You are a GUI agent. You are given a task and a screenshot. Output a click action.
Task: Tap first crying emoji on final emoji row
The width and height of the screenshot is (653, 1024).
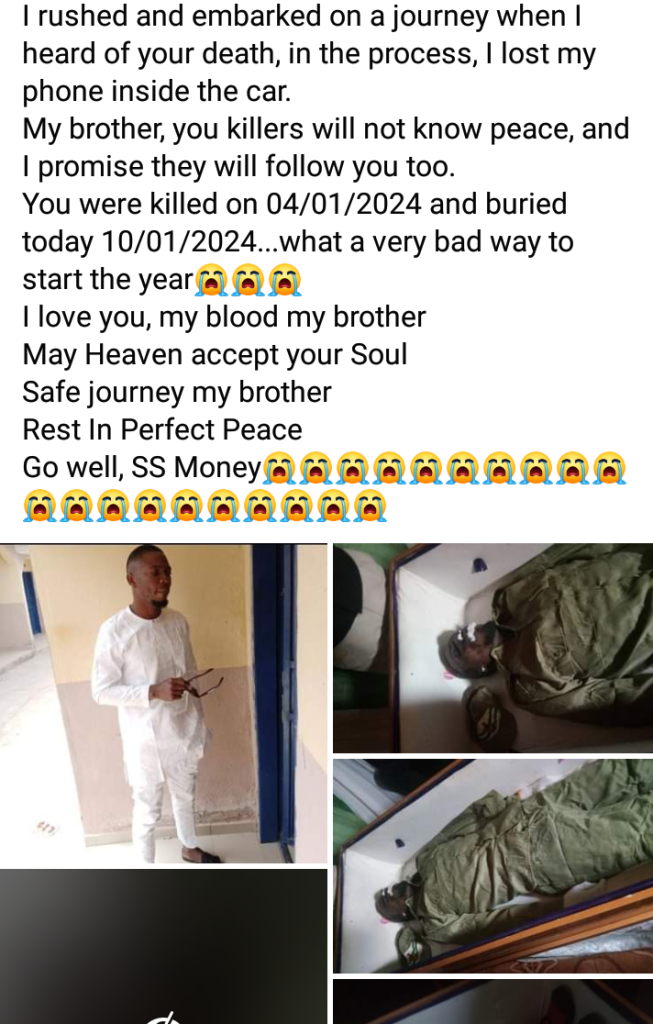(x=40, y=507)
